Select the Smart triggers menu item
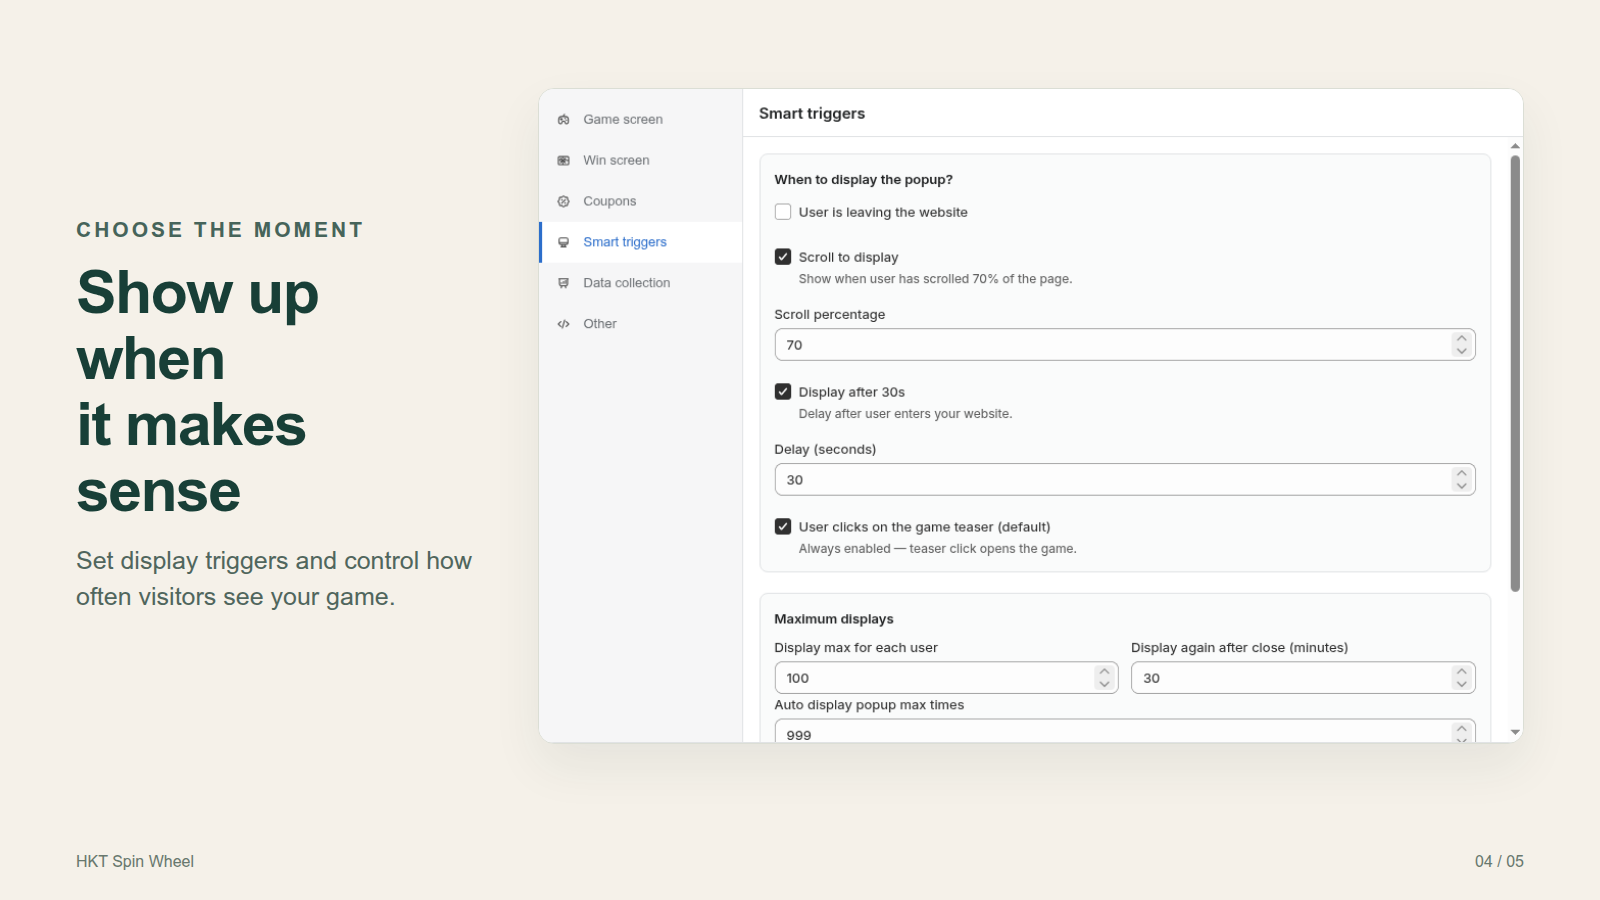The width and height of the screenshot is (1600, 900). (x=641, y=243)
